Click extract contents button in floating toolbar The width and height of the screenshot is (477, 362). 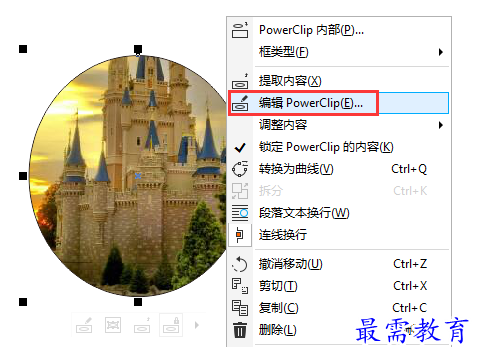pos(142,325)
